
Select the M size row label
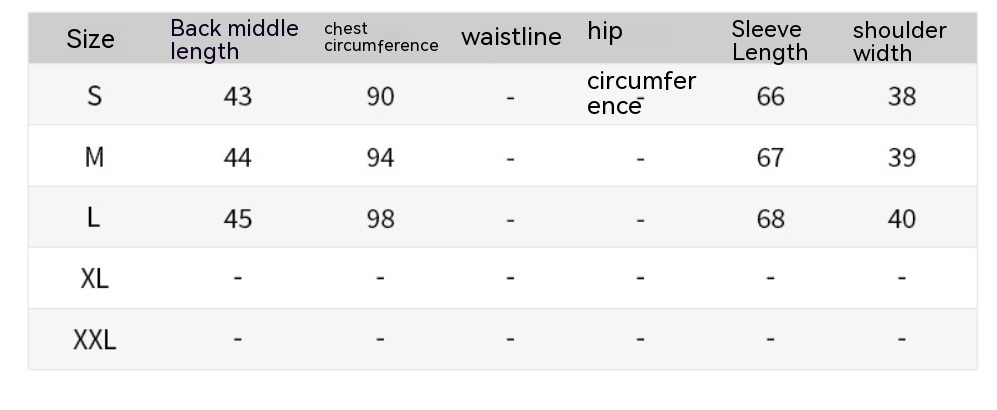[x=94, y=158]
